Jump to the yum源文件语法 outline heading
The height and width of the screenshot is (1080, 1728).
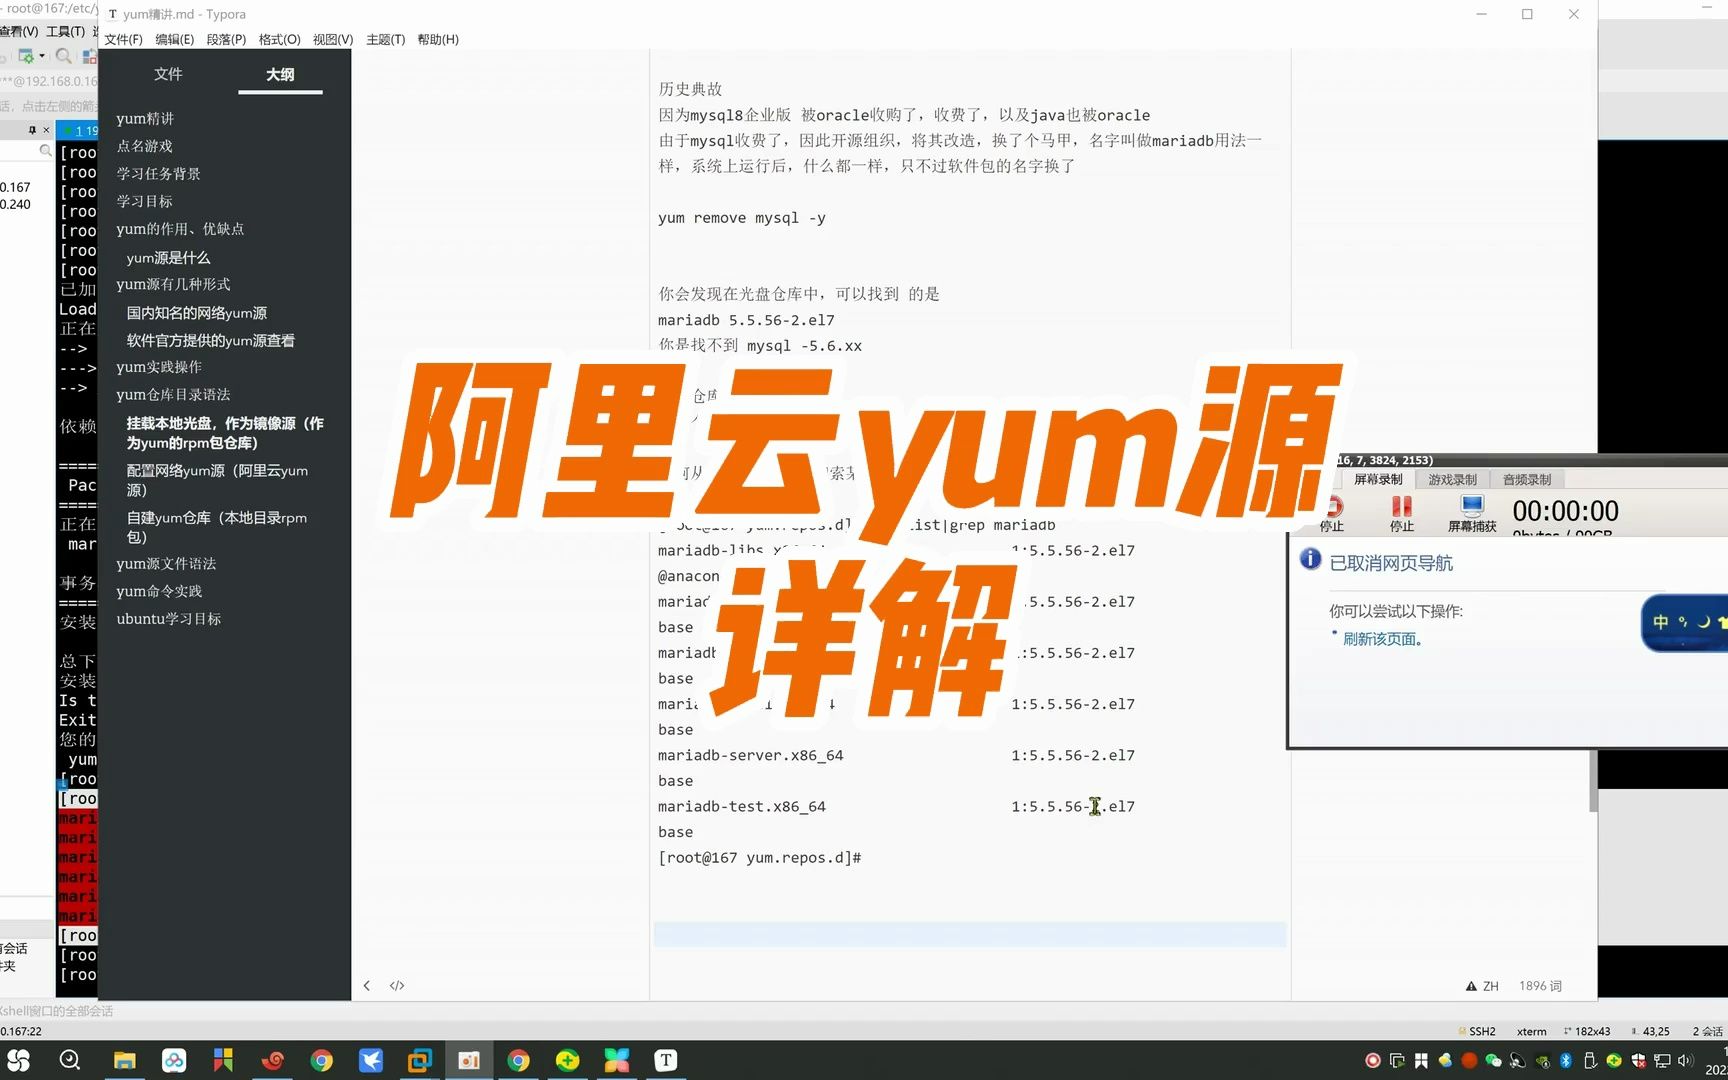click(166, 564)
